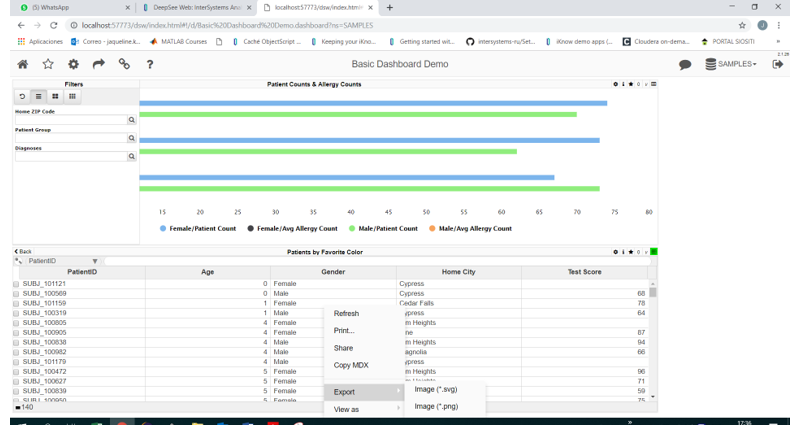Screen dimensions: 803x425
Task: Click the Home icon in dashboard toolbar
Action: point(22,64)
